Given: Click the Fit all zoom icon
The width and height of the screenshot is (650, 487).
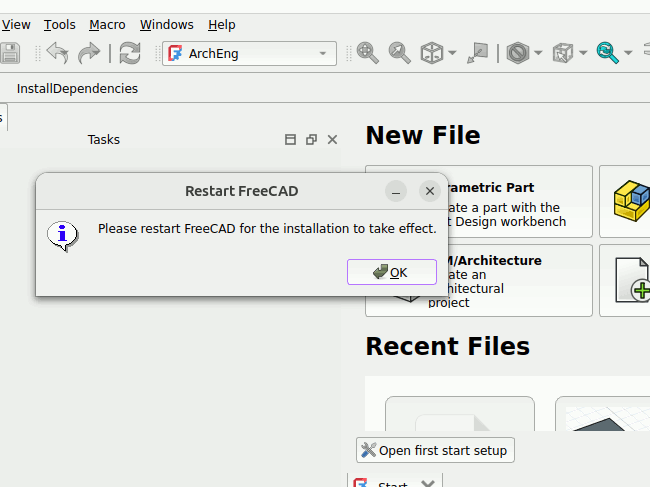Looking at the screenshot, I should 367,53.
